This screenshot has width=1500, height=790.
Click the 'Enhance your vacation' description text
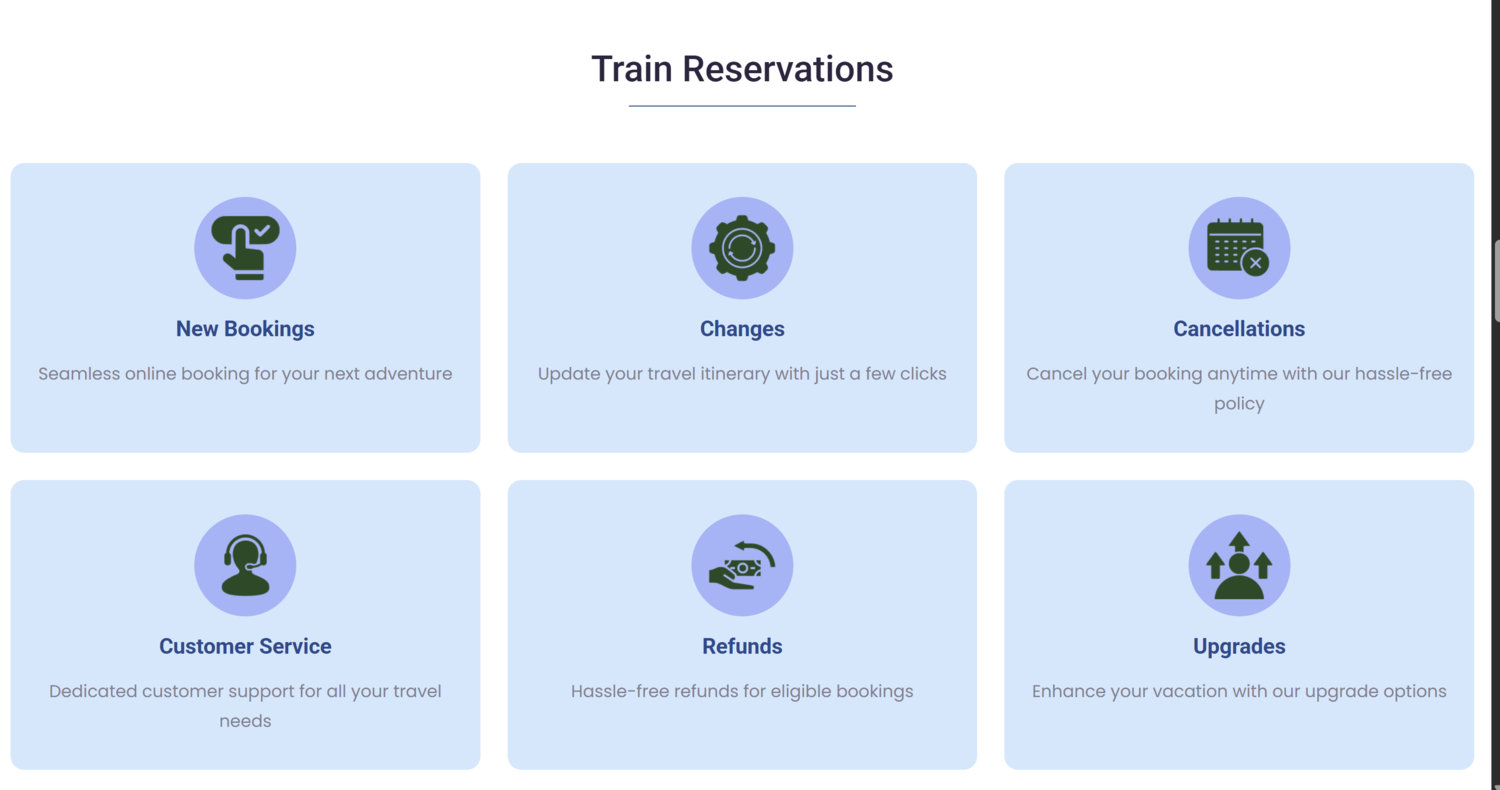pyautogui.click(x=1239, y=691)
